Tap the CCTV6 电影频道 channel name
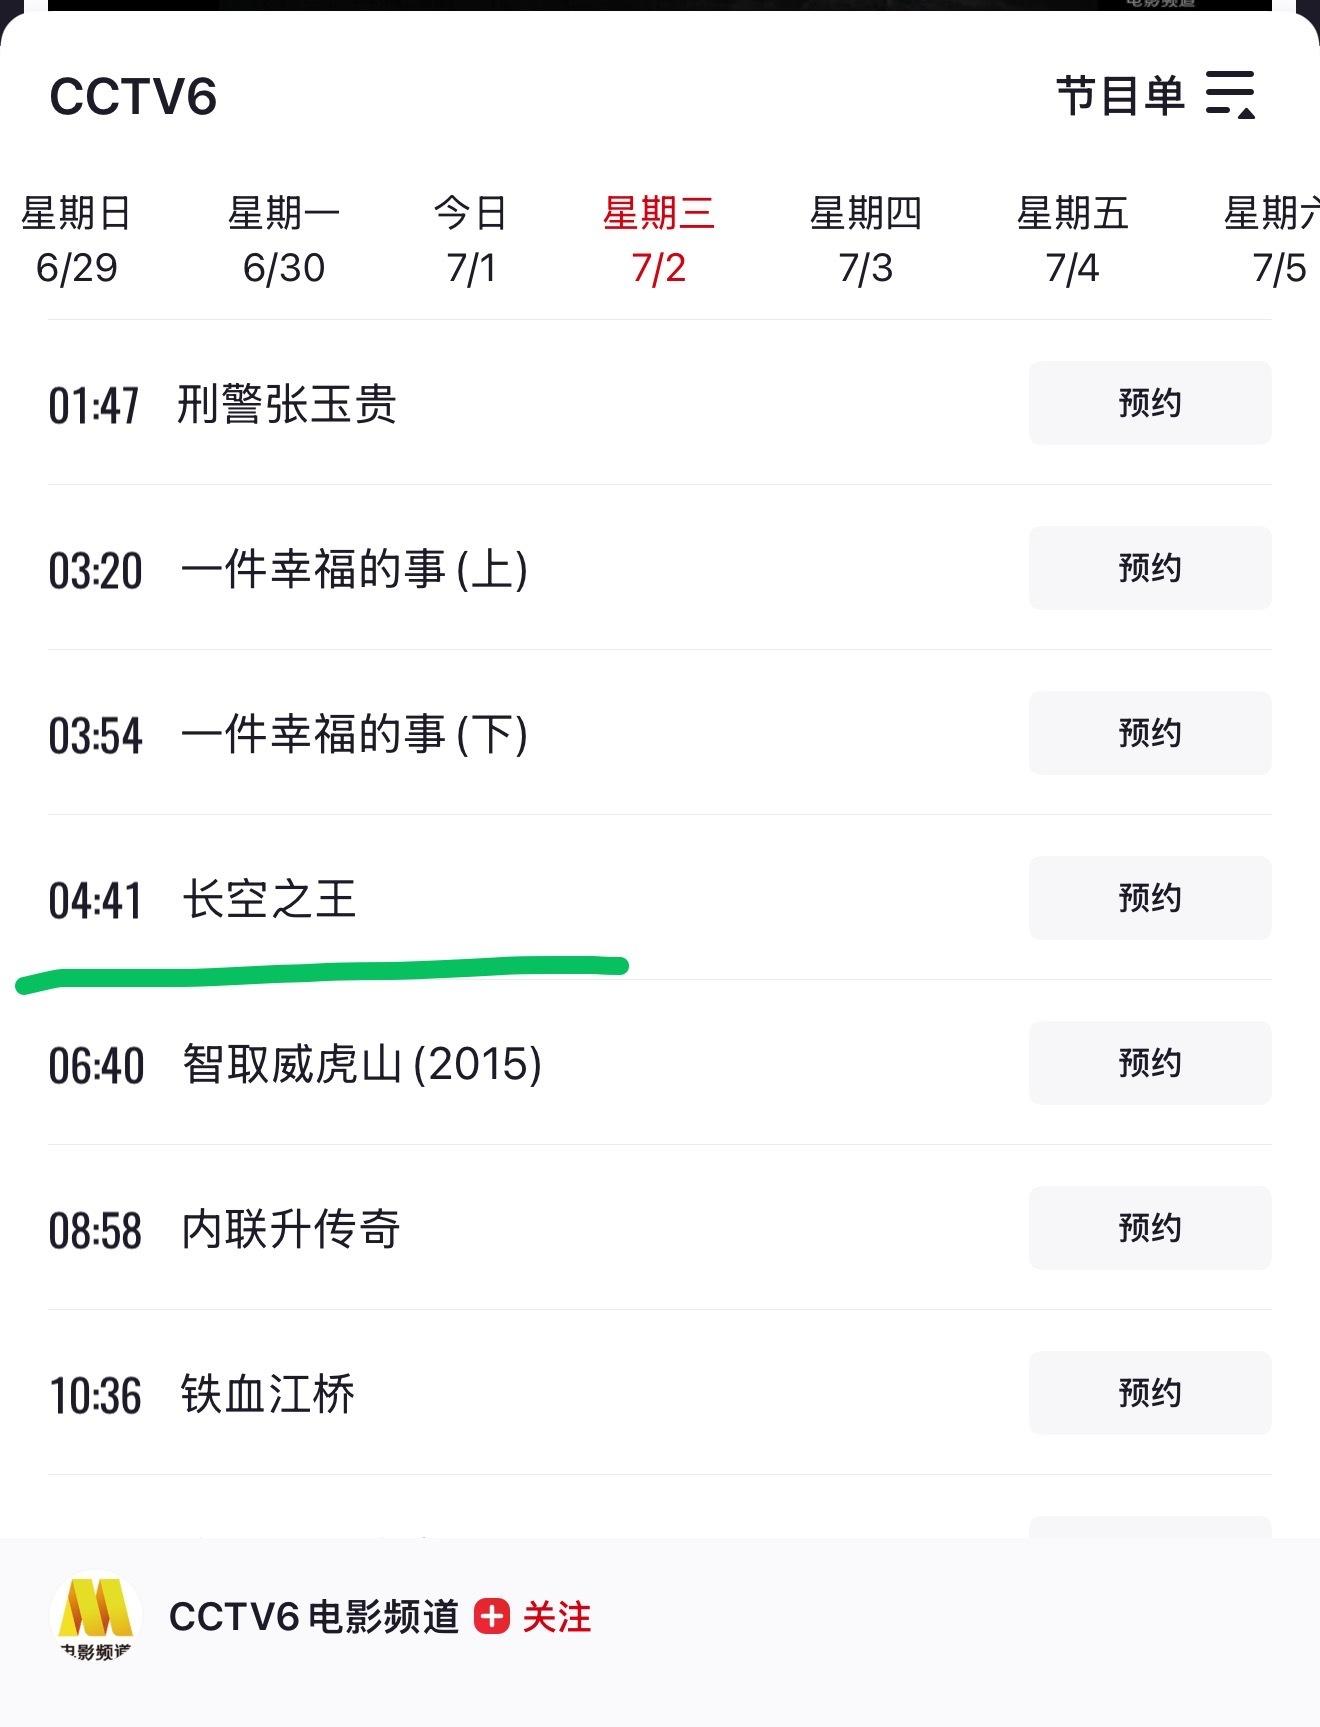 (314, 1616)
